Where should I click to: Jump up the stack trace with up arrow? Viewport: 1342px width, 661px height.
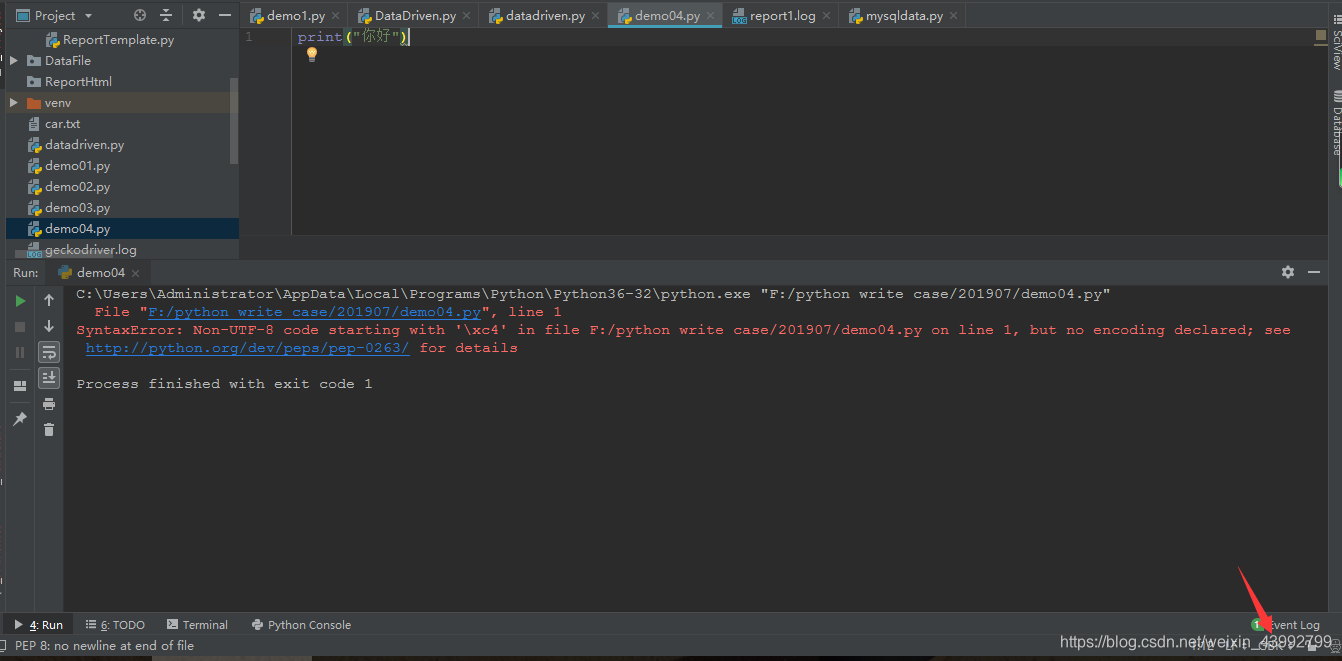tap(49, 300)
